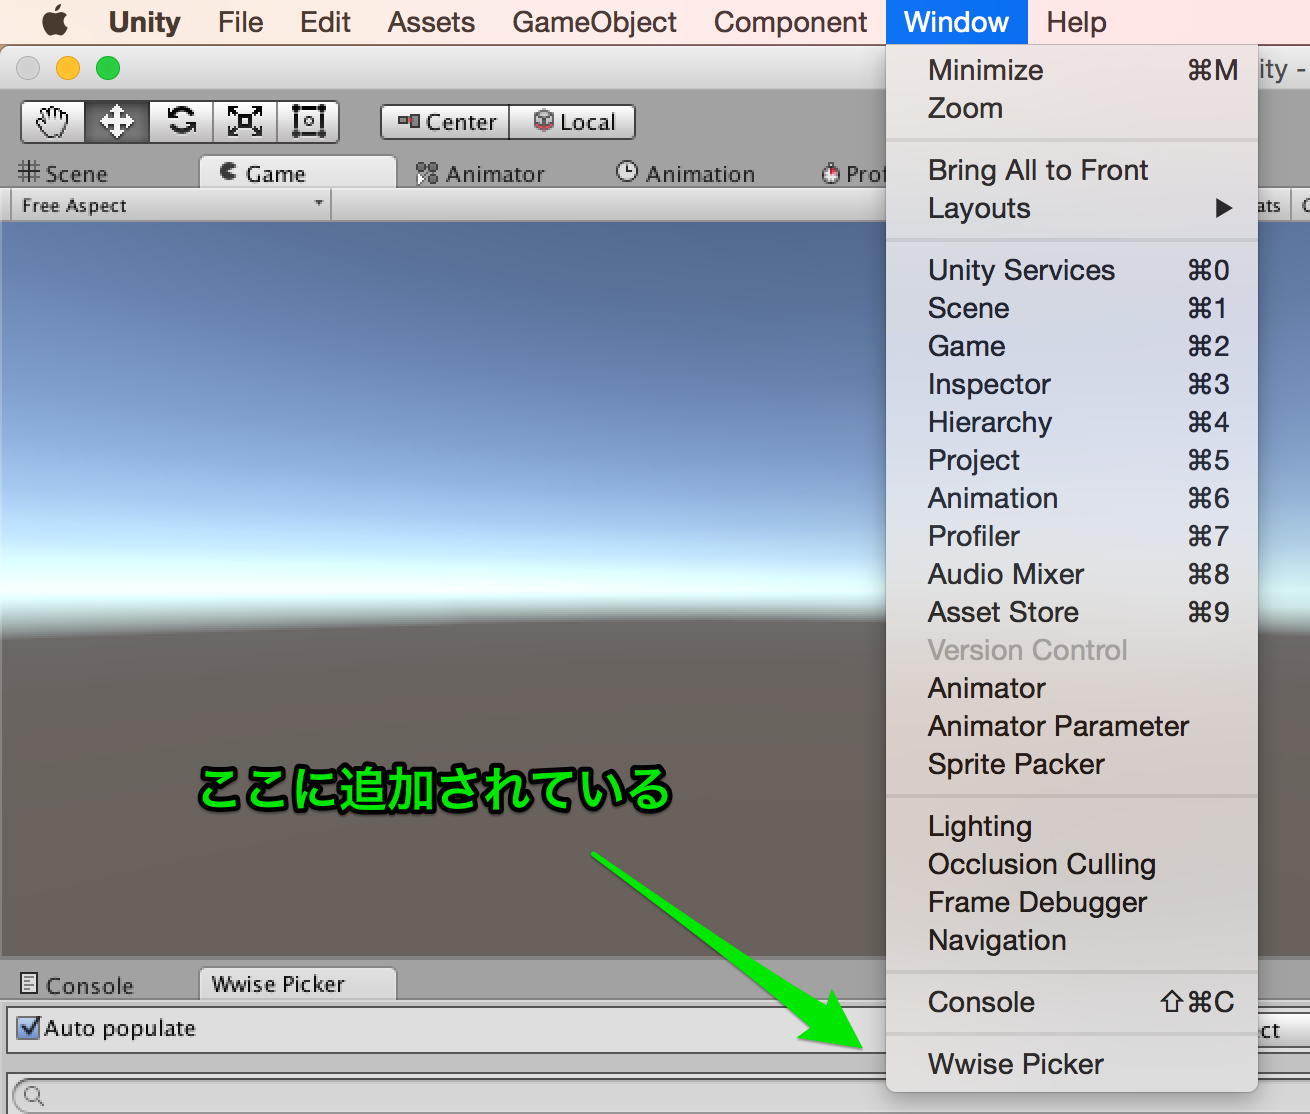
Task: Choose Profiler in Window menu
Action: pos(1072,536)
